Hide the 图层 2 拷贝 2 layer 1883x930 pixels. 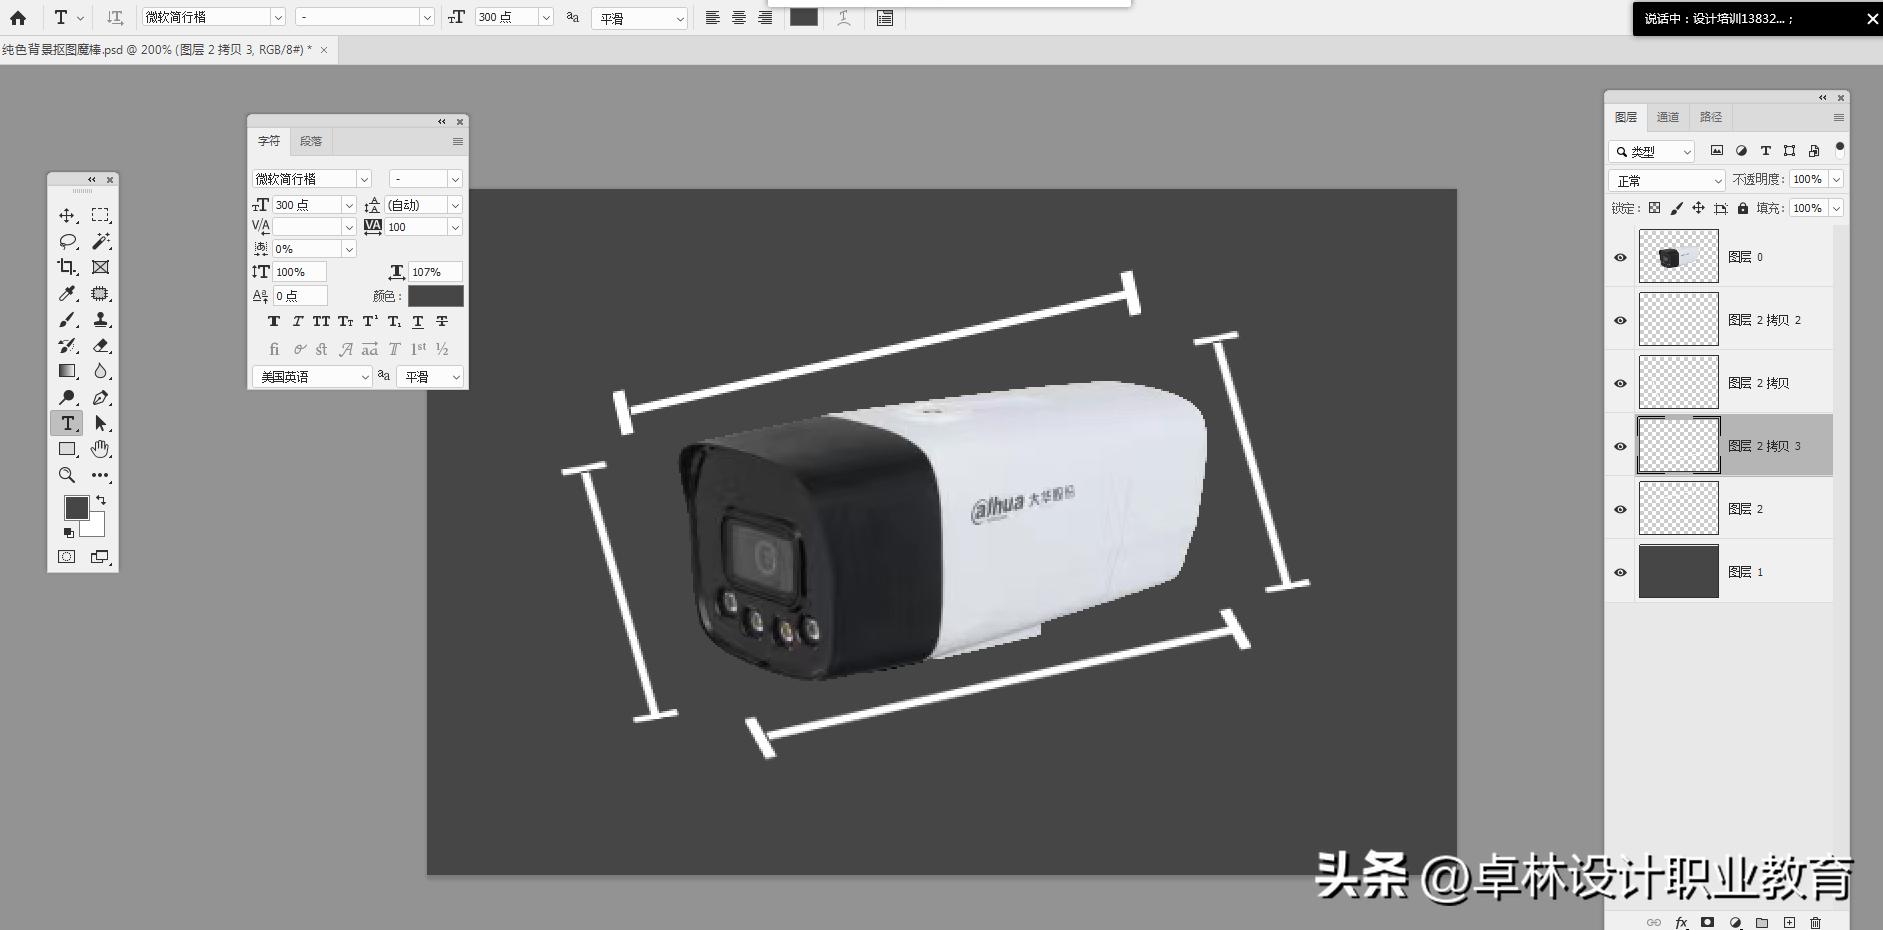(1620, 320)
